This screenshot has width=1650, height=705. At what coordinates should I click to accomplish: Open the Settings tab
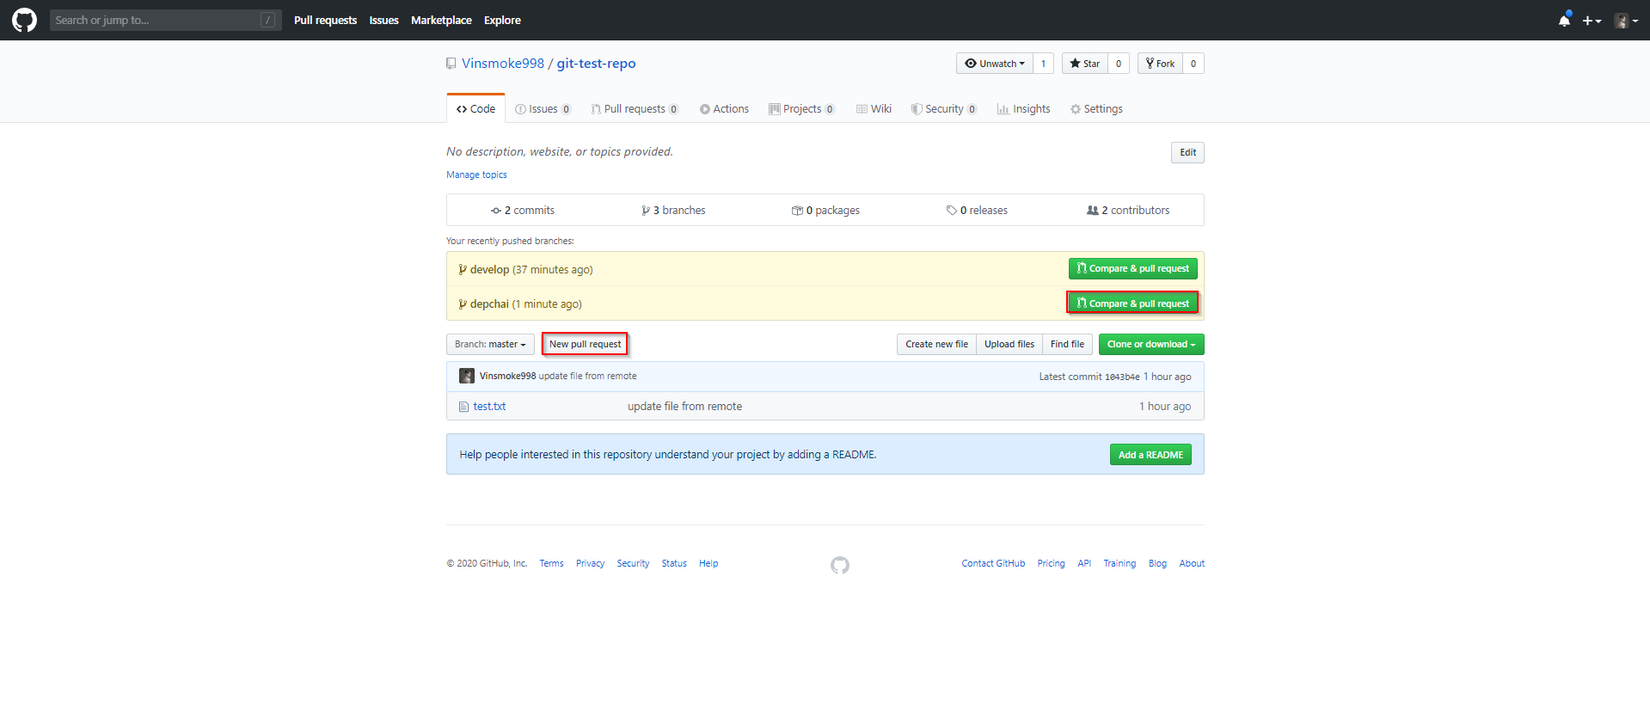1096,109
